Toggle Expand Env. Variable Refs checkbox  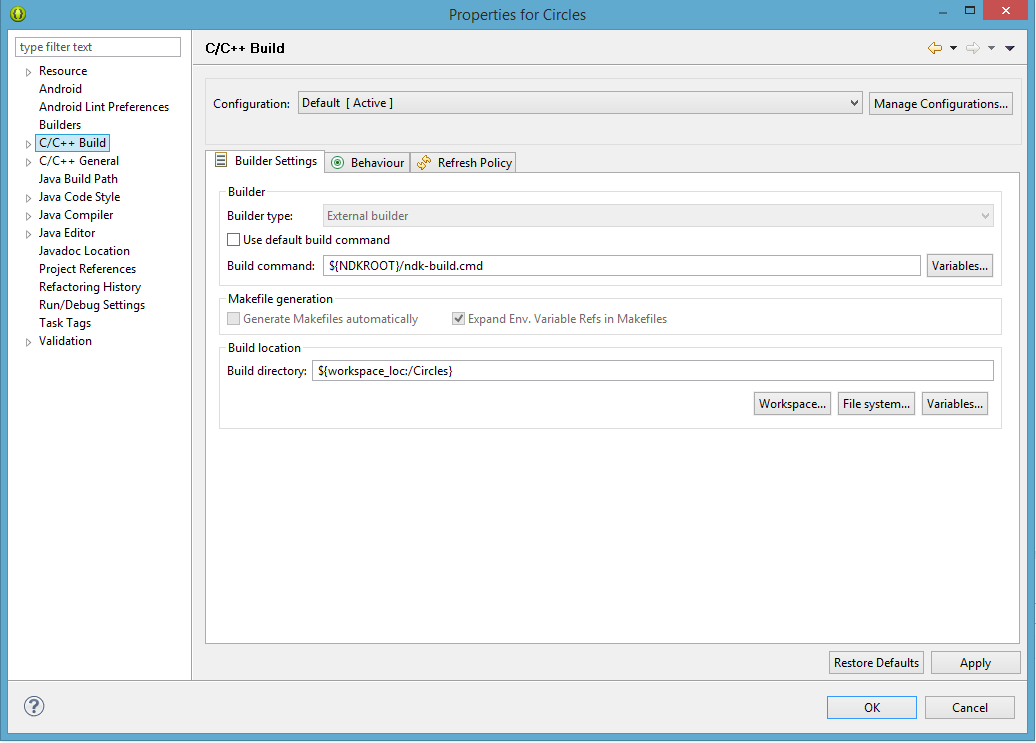click(x=459, y=319)
